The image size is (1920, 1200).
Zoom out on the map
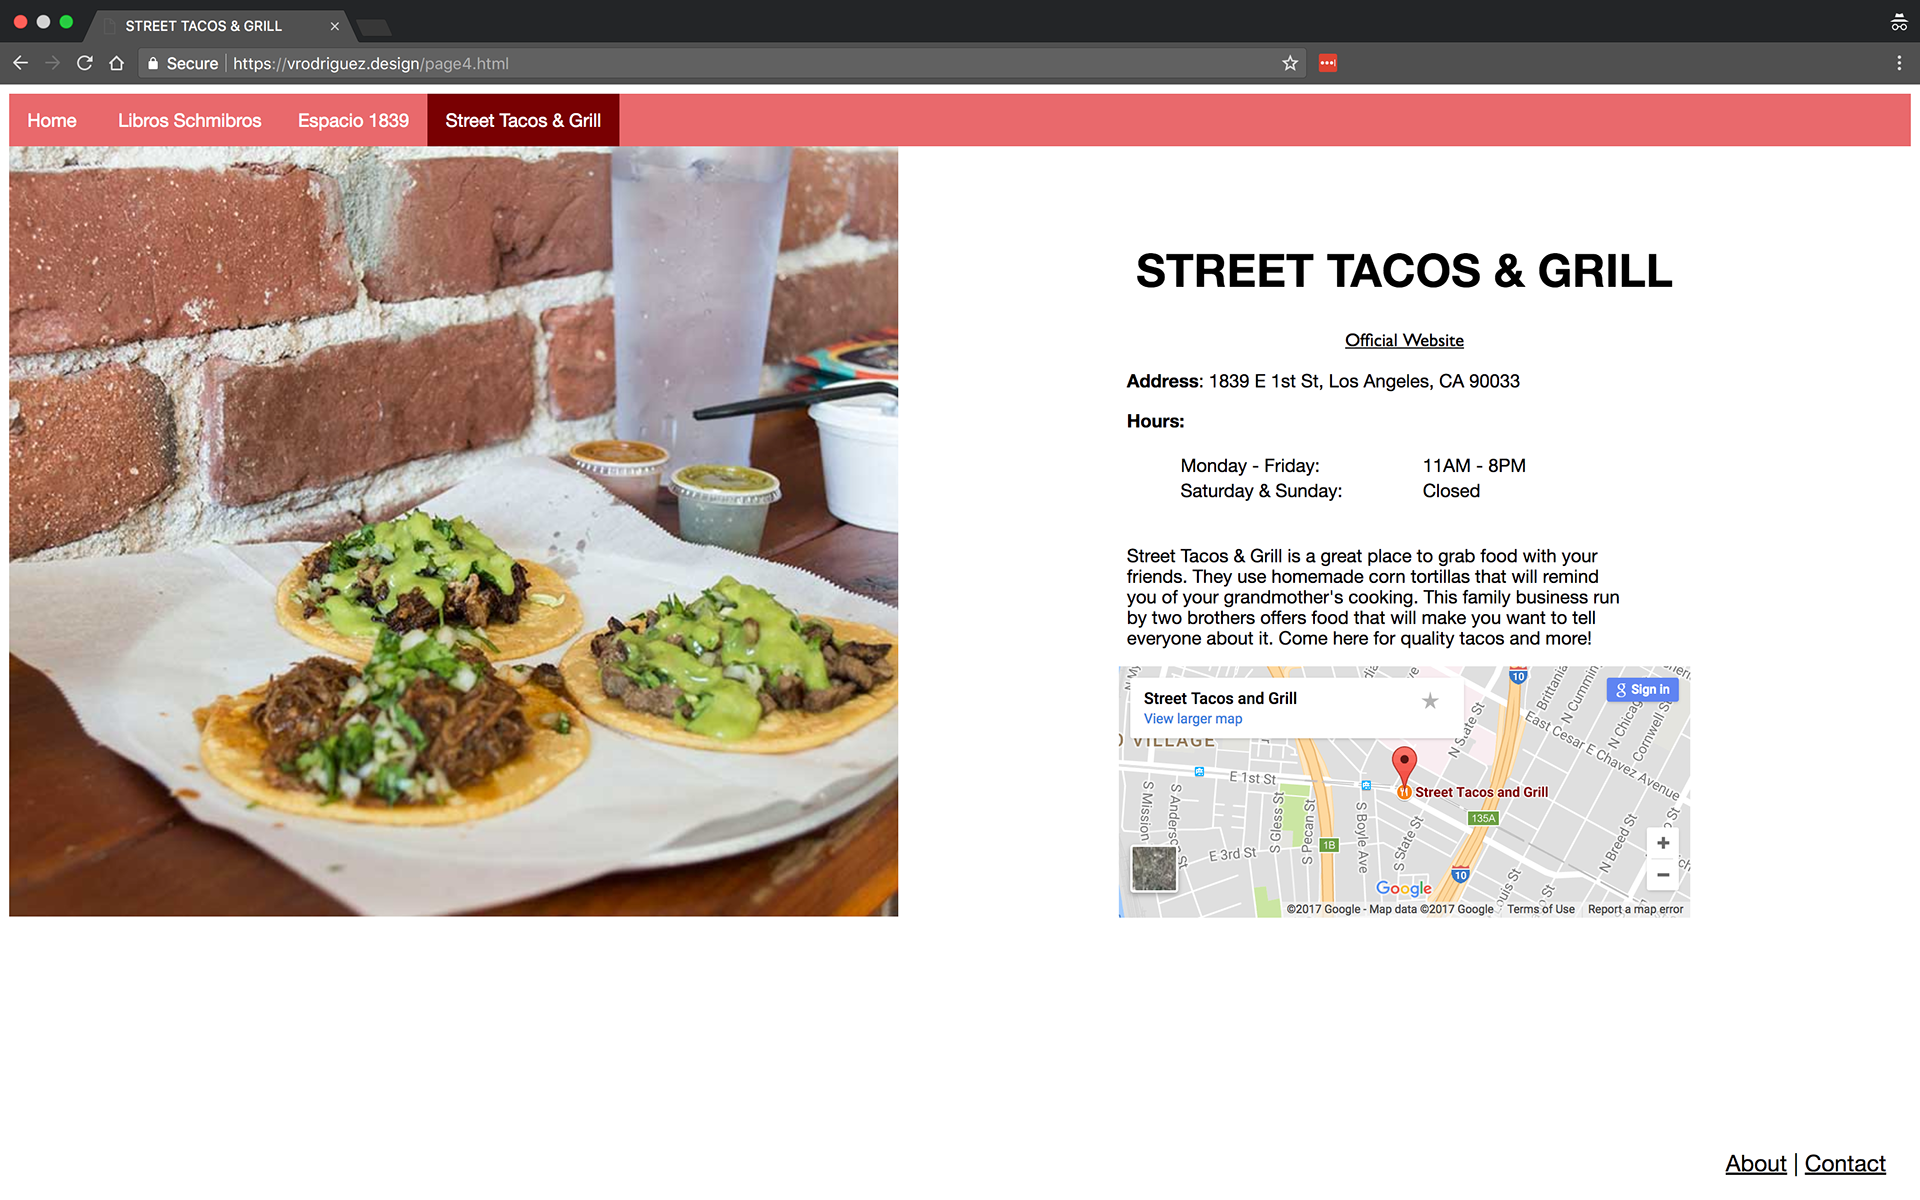point(1662,875)
